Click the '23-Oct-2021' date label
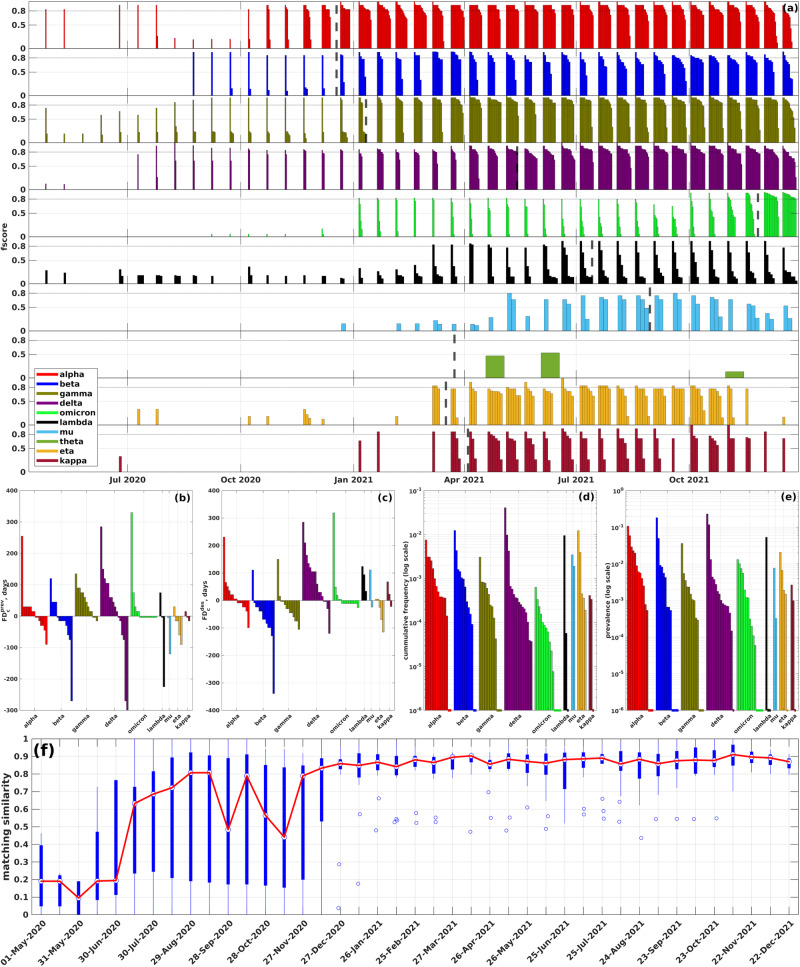800x967 pixels. (x=699, y=942)
